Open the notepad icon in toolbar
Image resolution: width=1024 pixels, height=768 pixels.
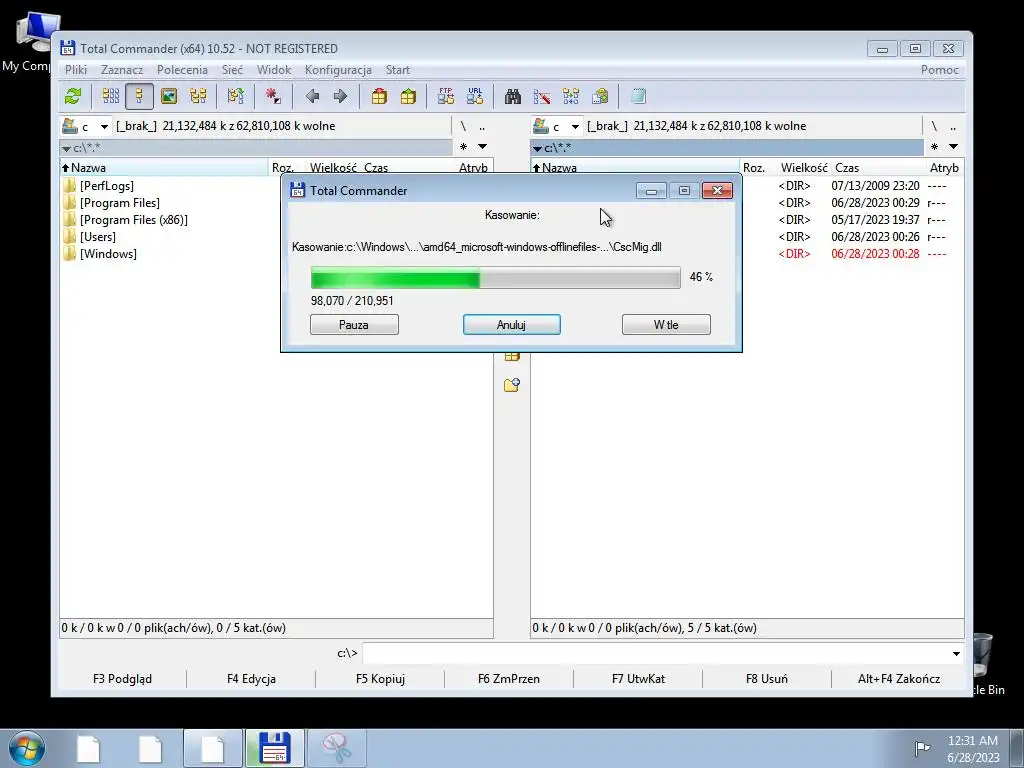click(x=638, y=97)
